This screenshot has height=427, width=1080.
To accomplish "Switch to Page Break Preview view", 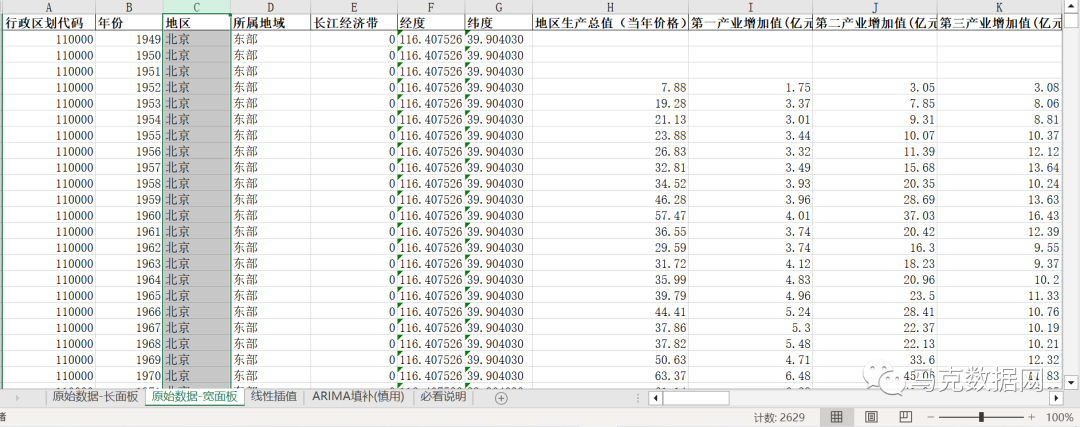I will (x=906, y=417).
